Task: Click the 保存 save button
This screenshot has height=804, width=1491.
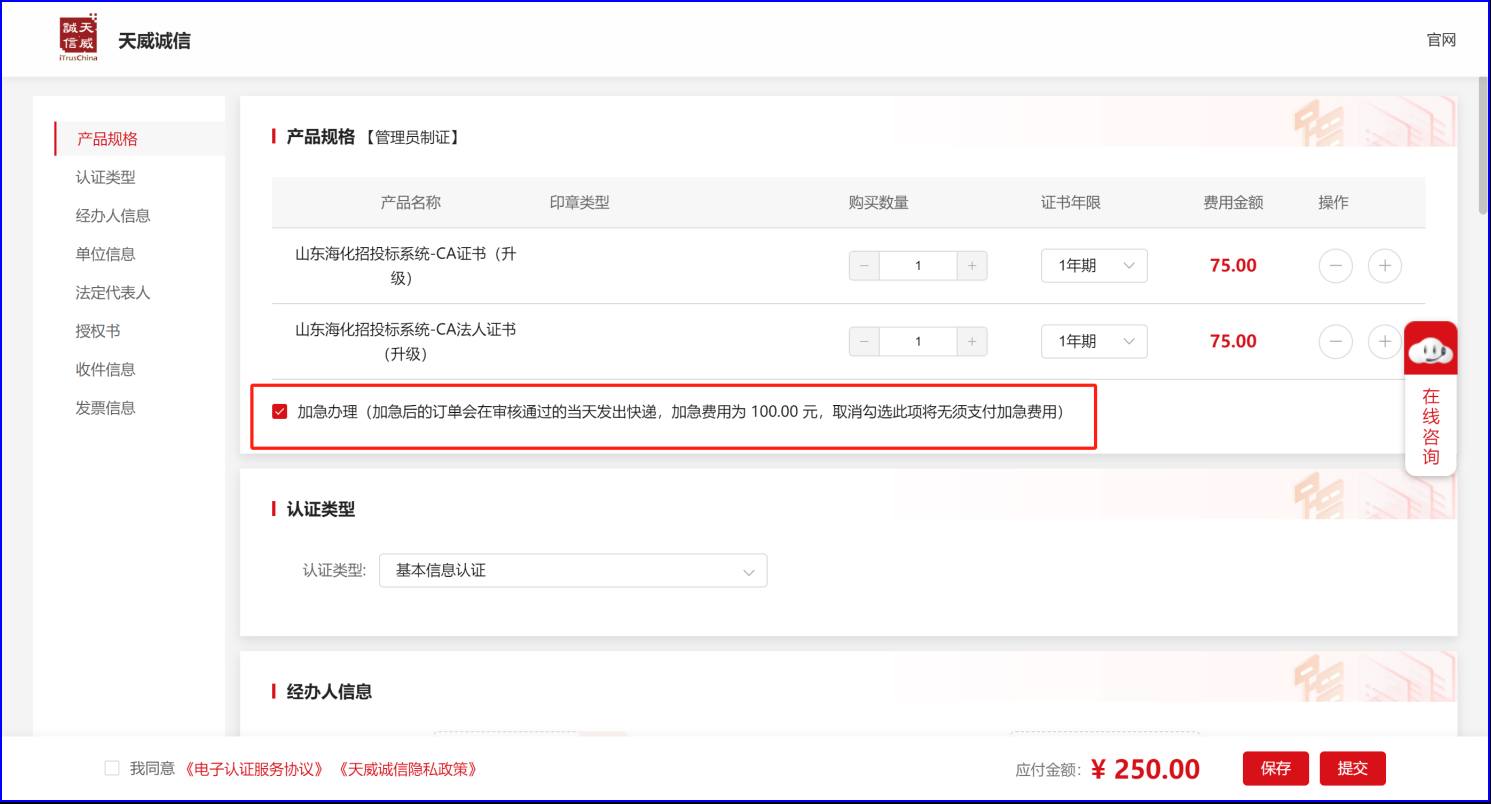Action: tap(1275, 768)
